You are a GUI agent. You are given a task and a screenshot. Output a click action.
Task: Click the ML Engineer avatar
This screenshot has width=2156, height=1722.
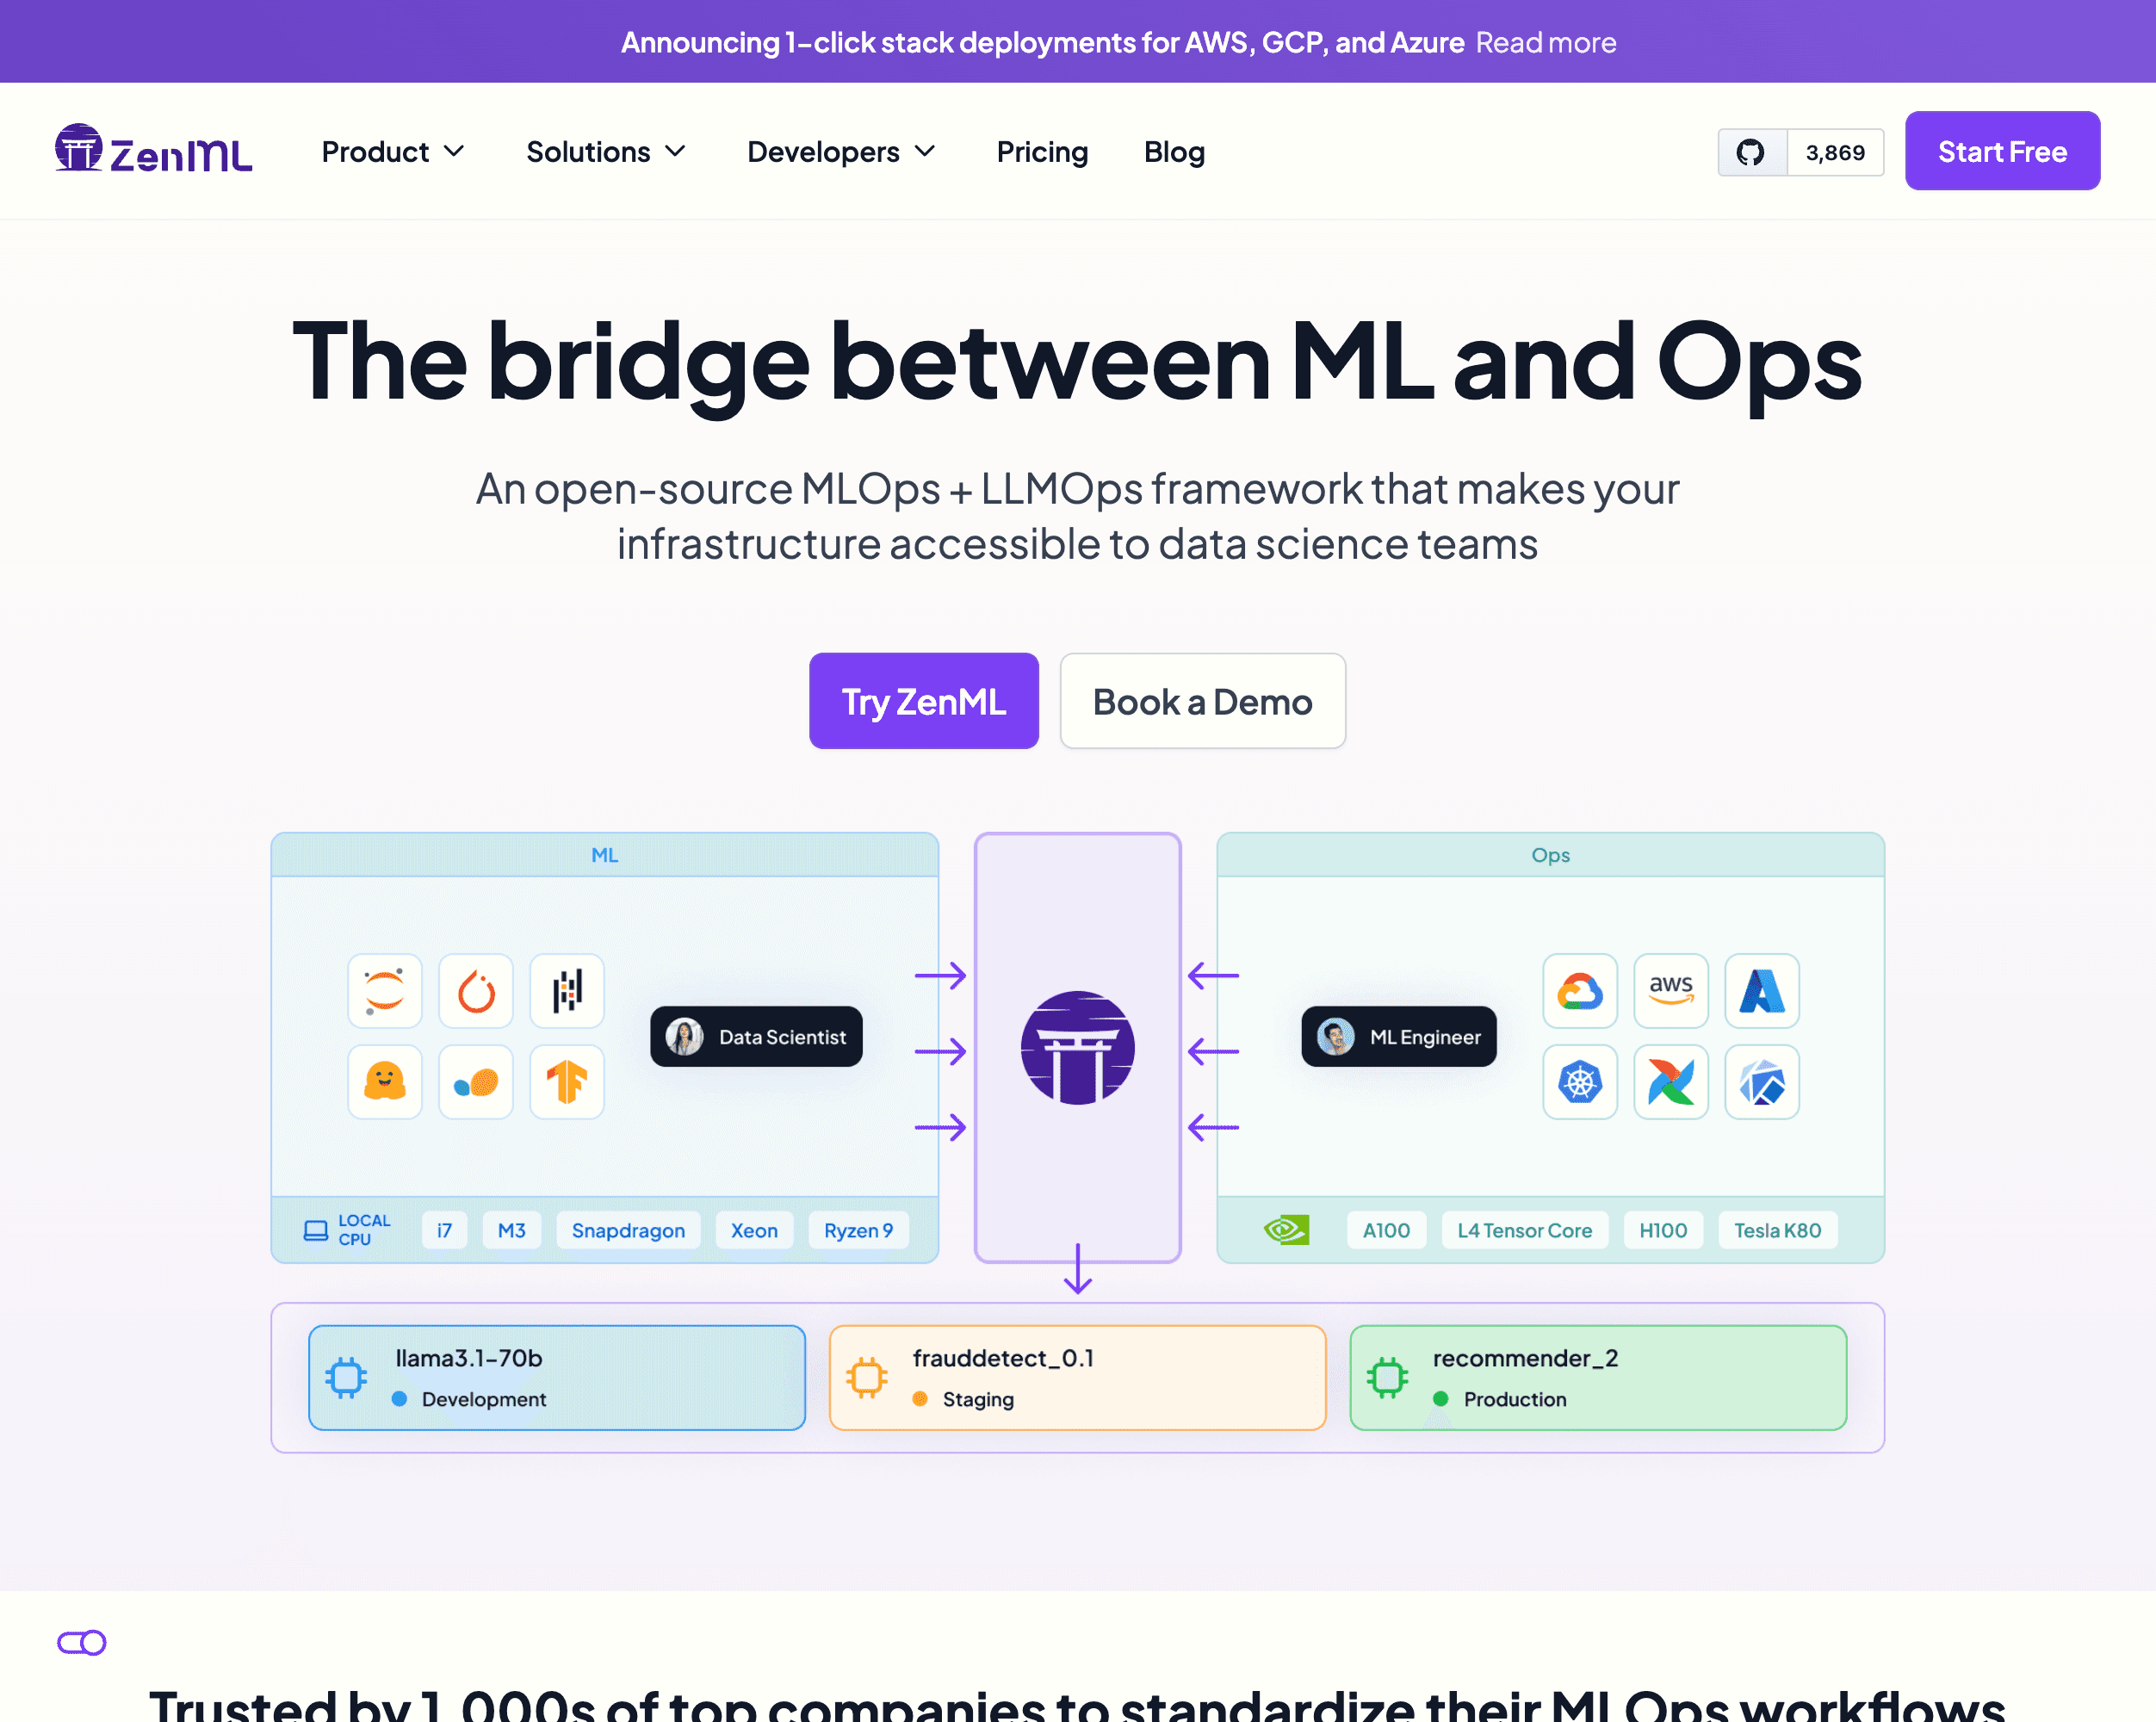(1336, 1037)
